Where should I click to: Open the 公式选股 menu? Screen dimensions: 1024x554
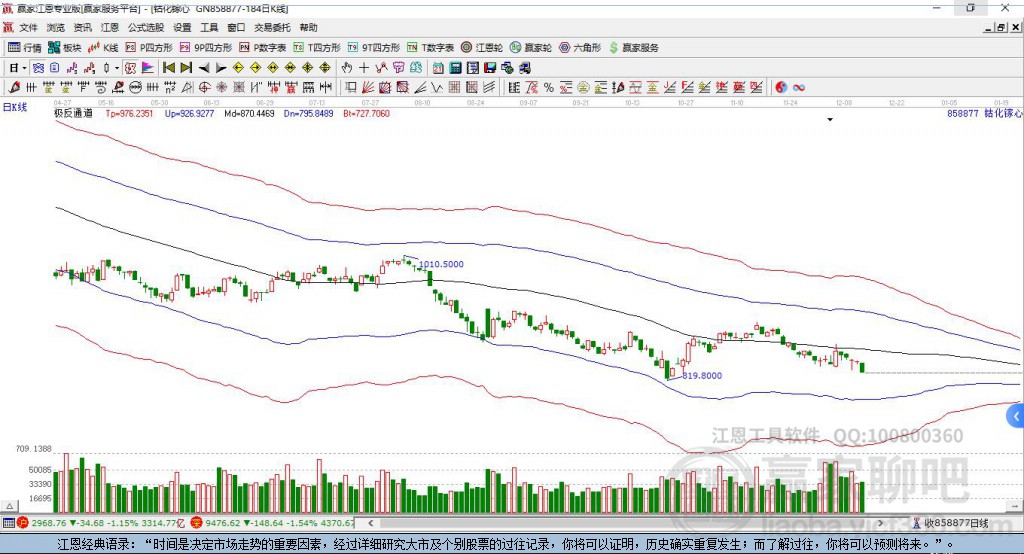pyautogui.click(x=146, y=27)
